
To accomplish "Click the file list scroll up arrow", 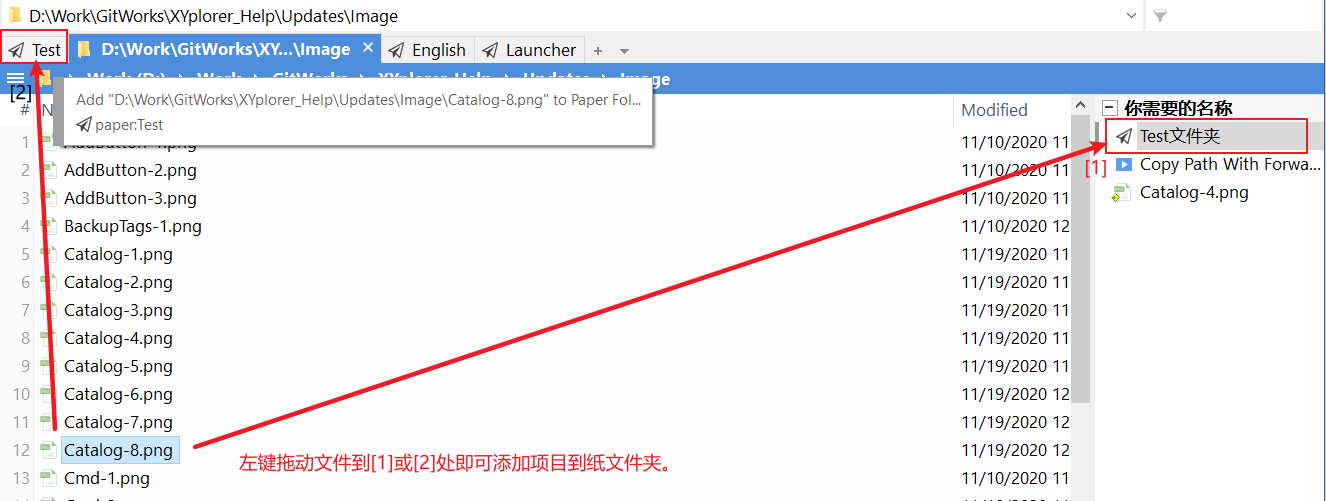I will coord(1080,106).
